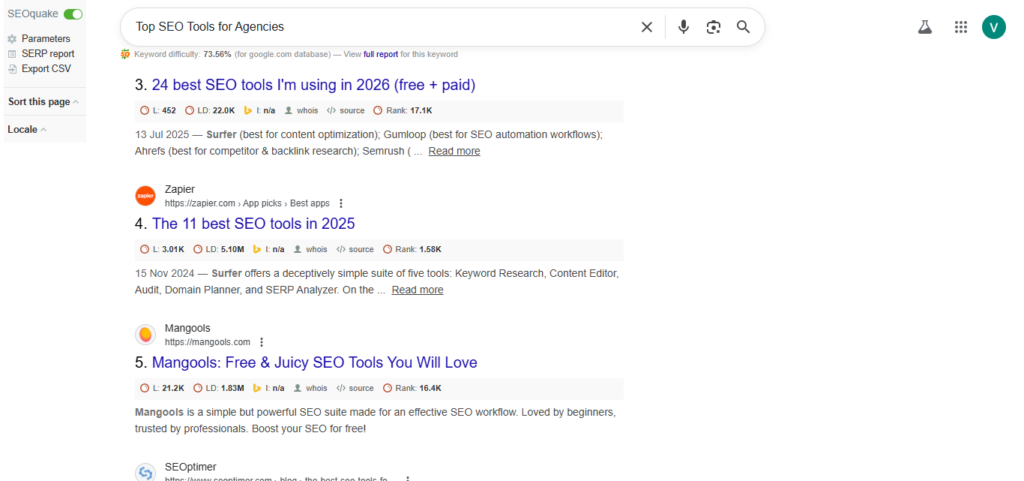1024x481 pixels.
Task: Click LD: 5.10M parameter of Zapier result
Action: (x=219, y=249)
